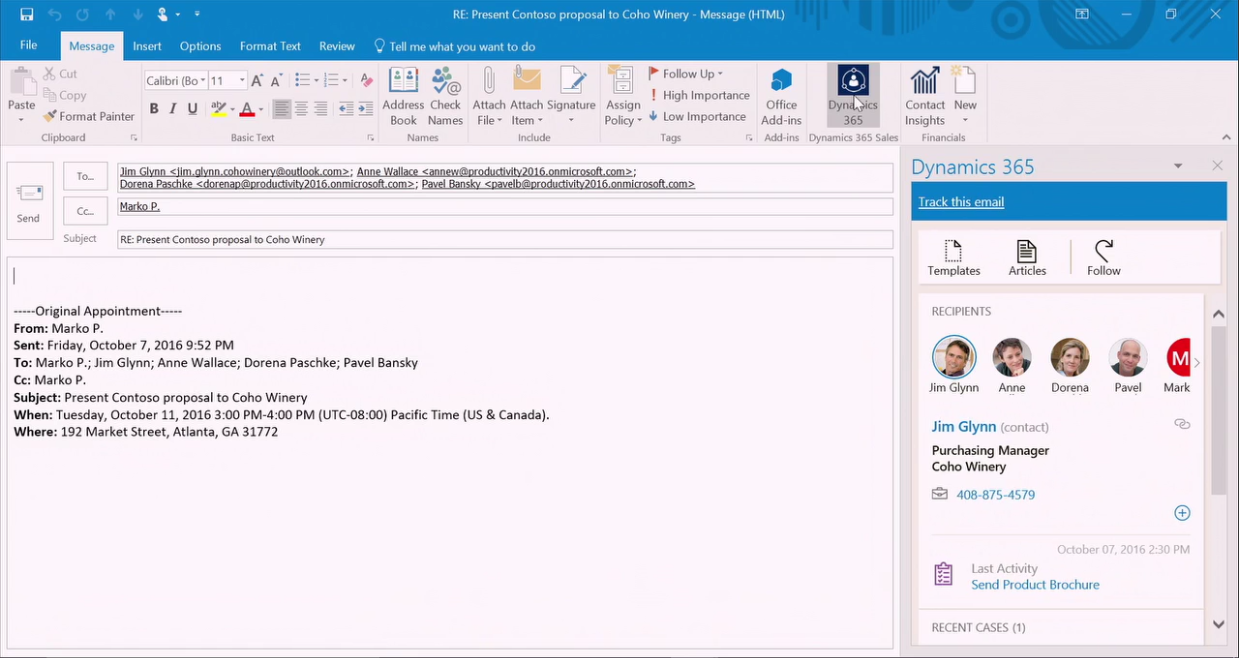Screen dimensions: 1239x658
Task: Toggle Bold formatting
Action: click(154, 109)
